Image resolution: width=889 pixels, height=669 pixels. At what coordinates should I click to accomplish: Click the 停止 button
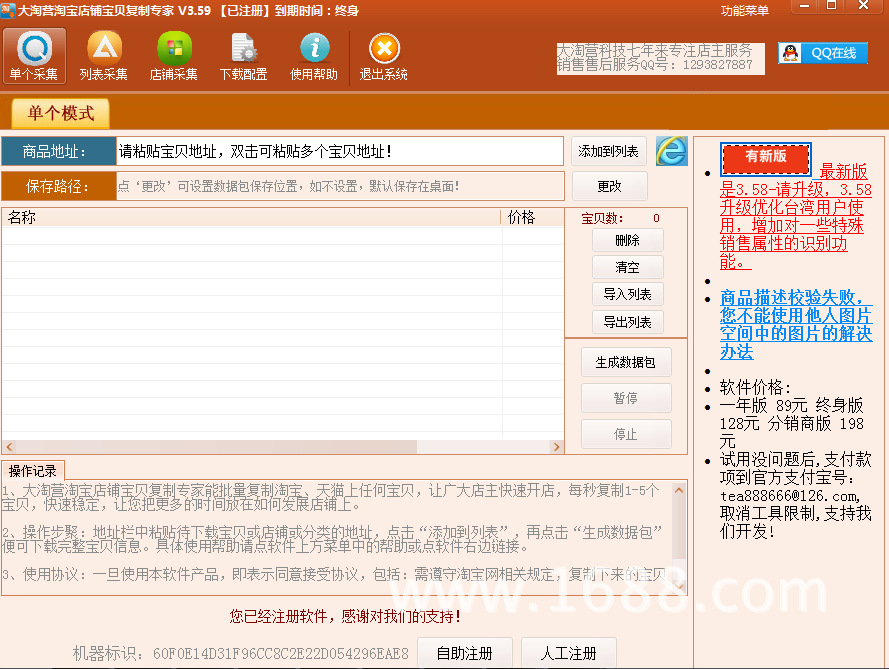point(626,434)
